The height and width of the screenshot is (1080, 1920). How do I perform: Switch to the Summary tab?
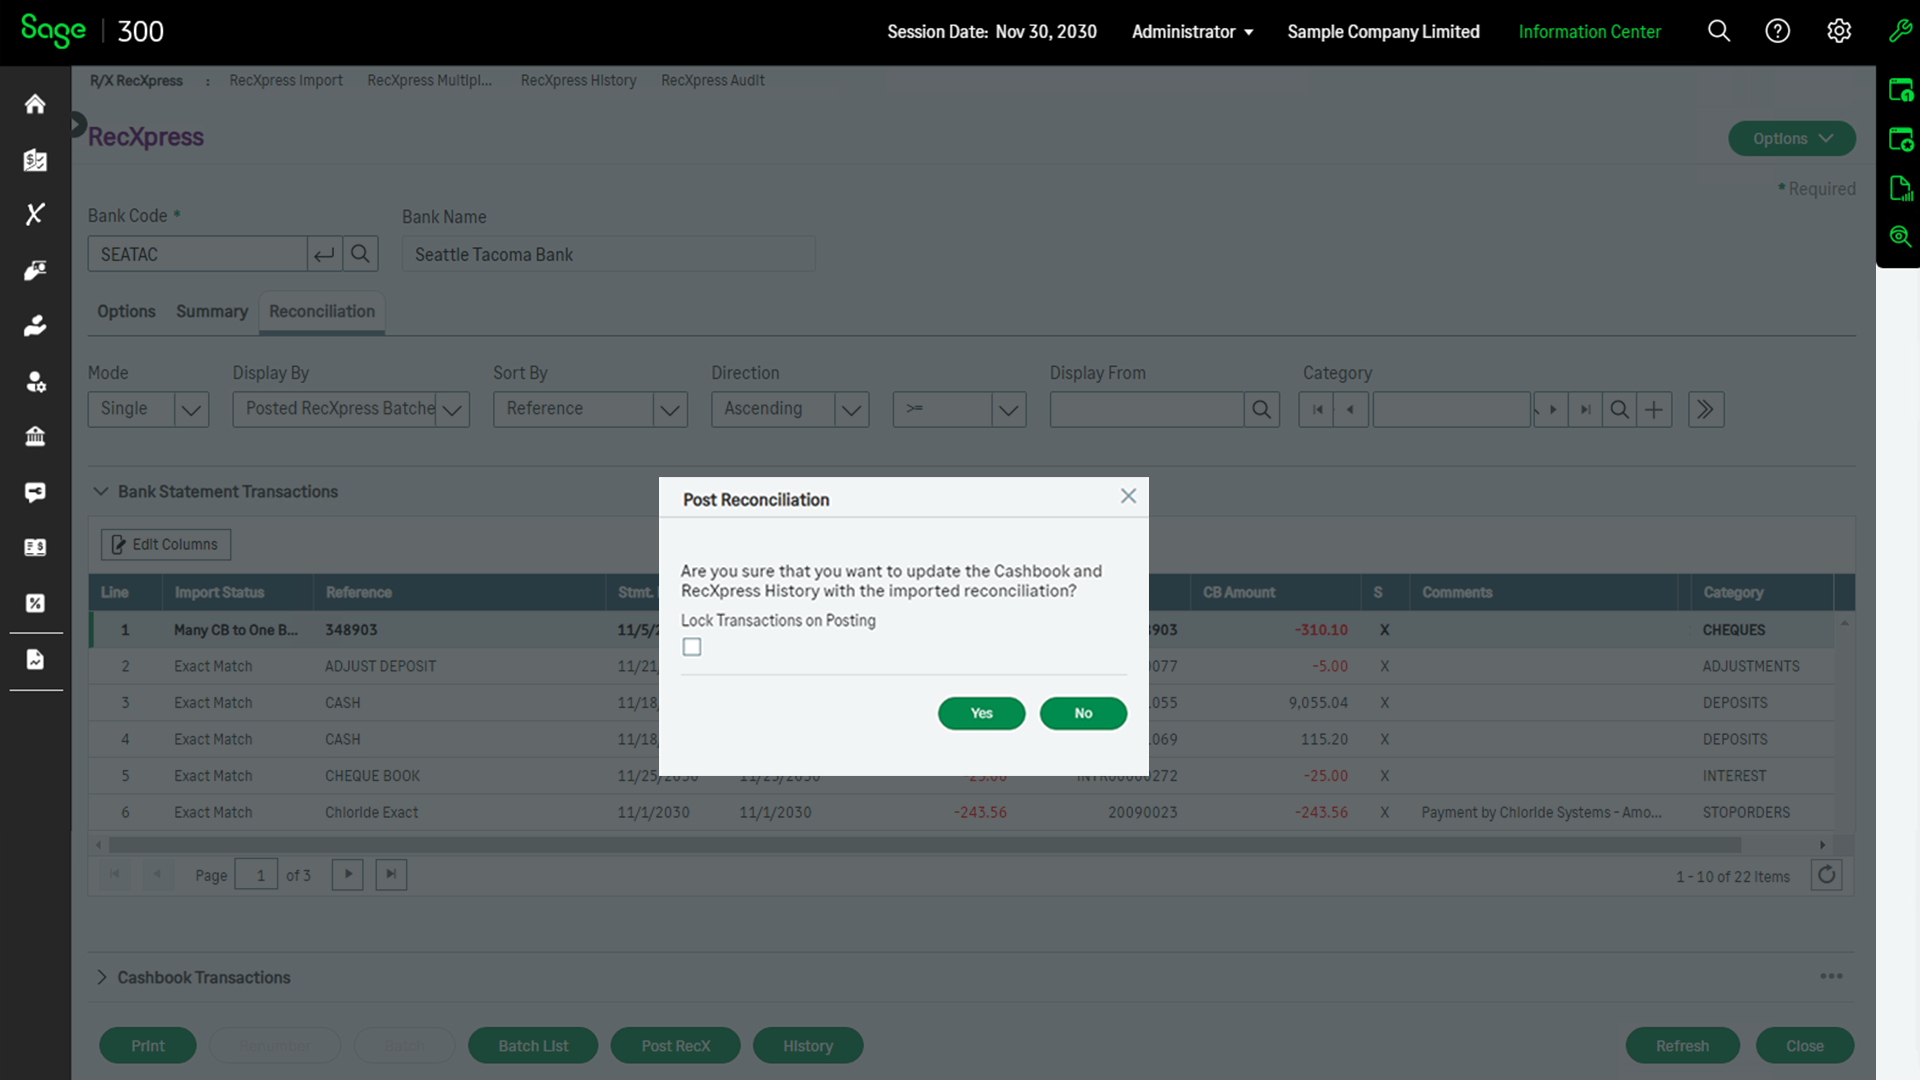(211, 311)
